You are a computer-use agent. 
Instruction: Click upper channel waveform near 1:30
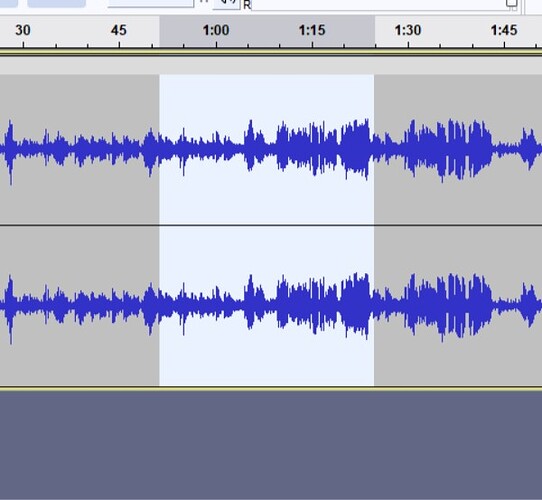click(408, 149)
